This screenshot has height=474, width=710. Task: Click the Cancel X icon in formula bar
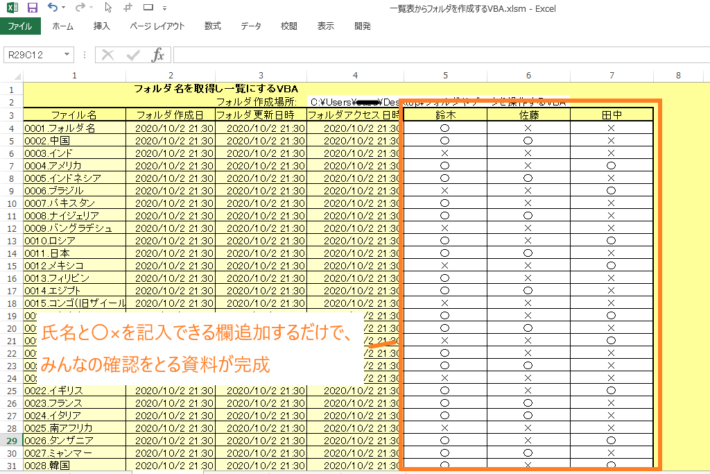[x=108, y=55]
